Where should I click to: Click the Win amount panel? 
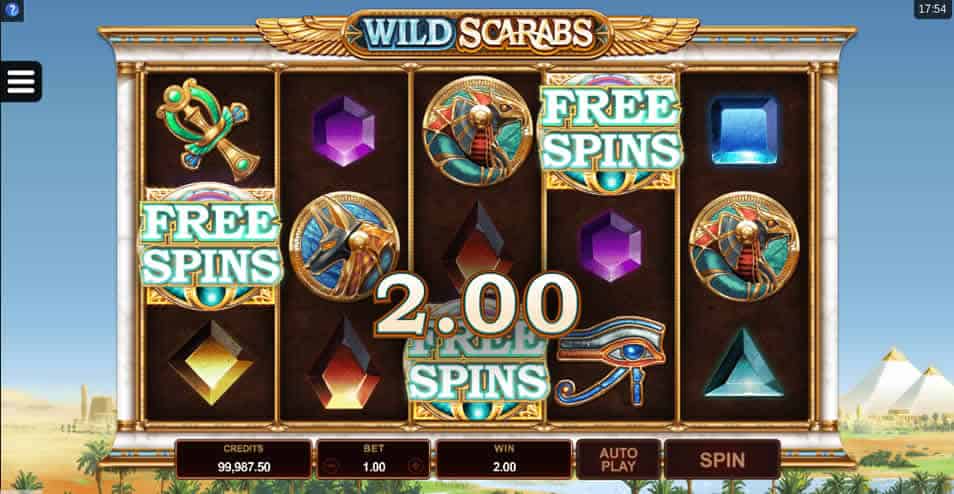point(504,459)
